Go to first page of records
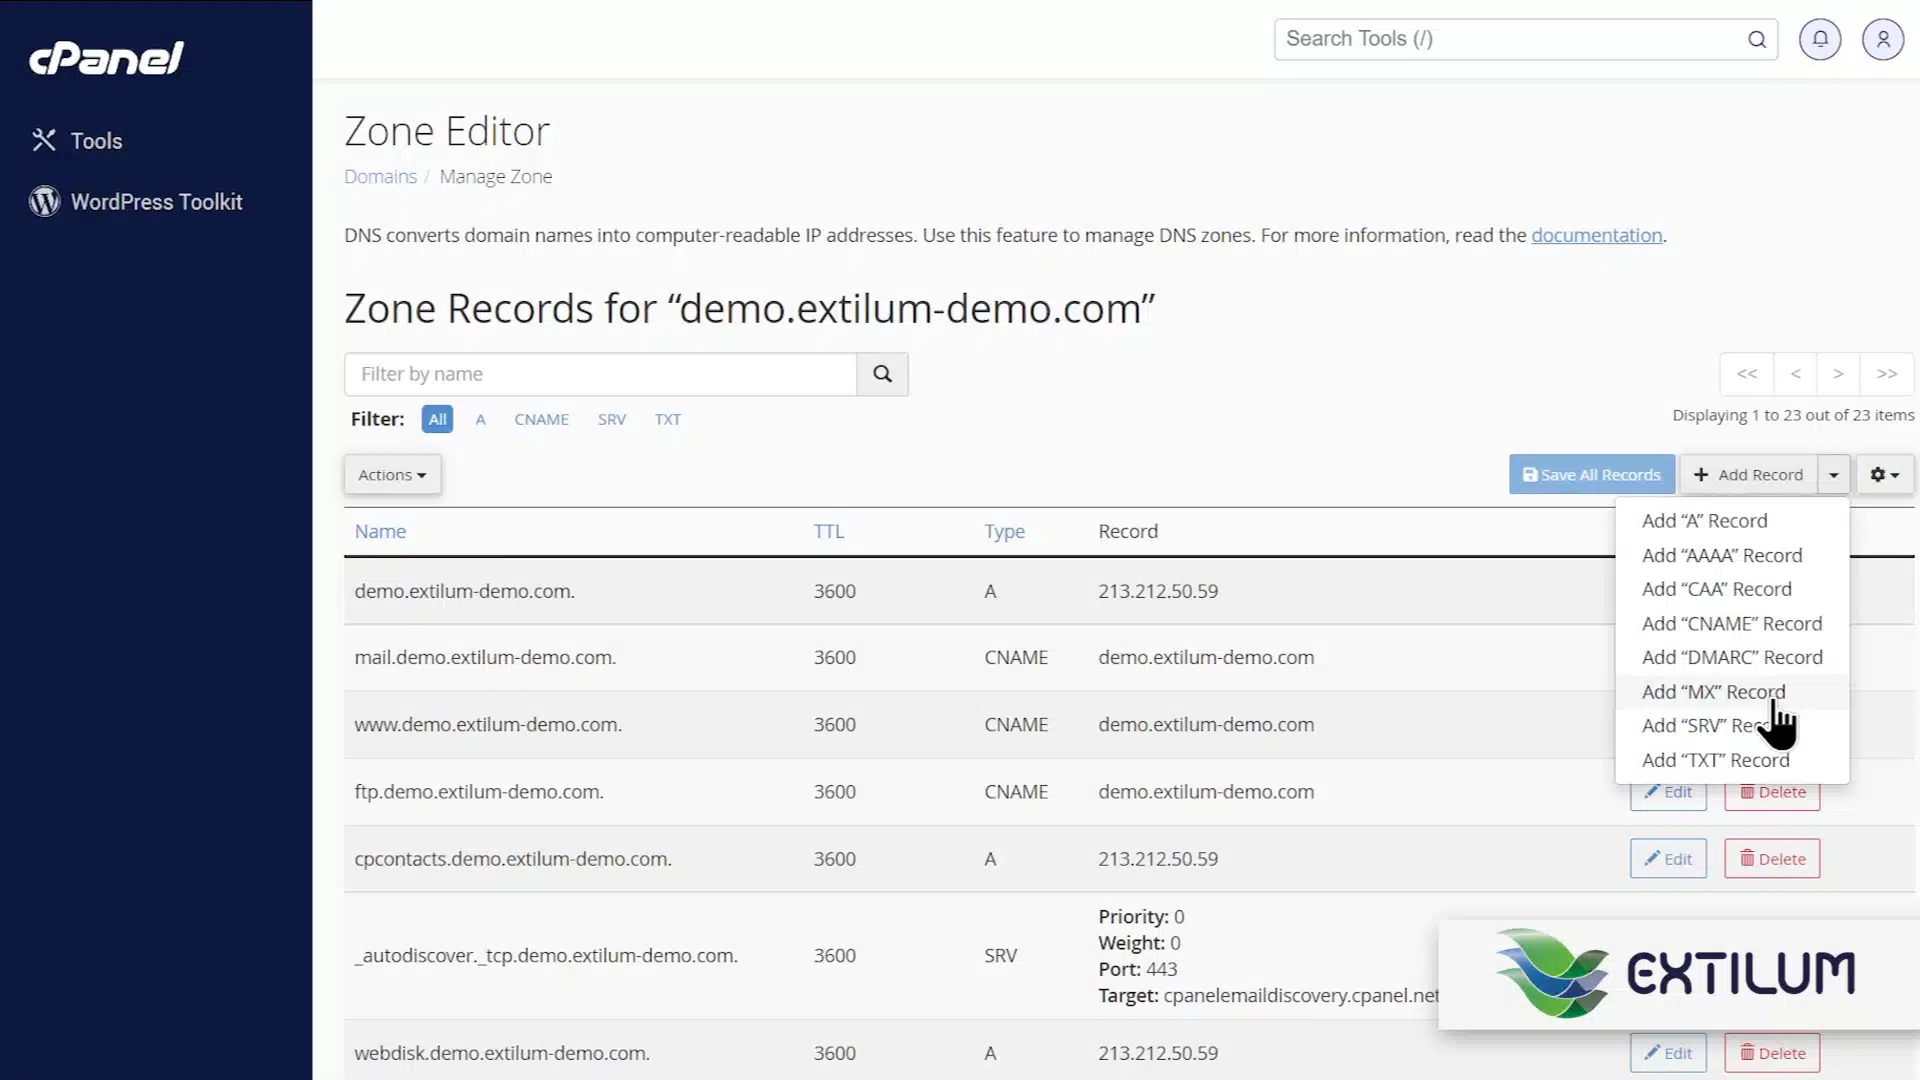 [x=1747, y=374]
